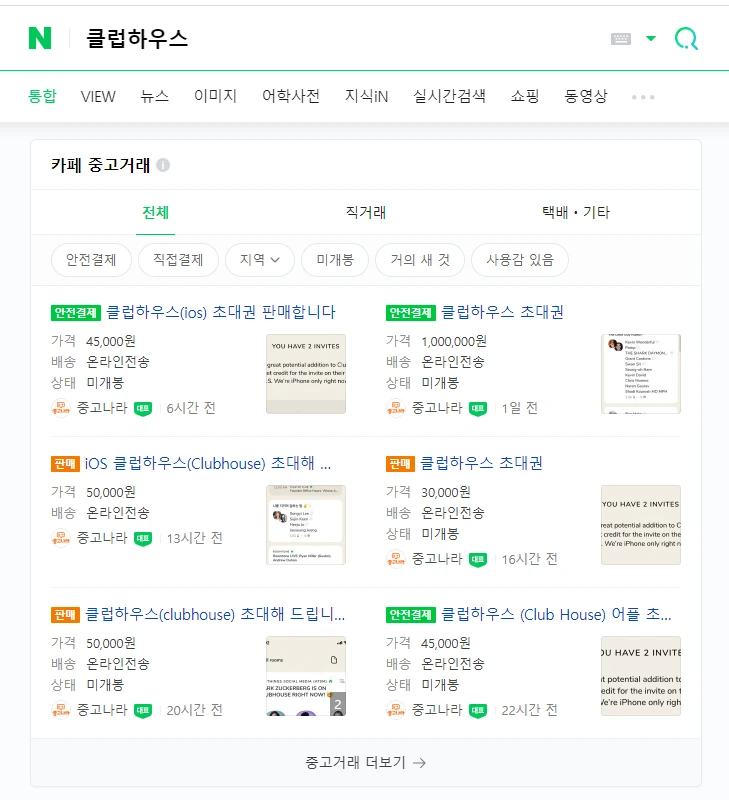Click 중고나라 cafe icon on 13시간 전 listing
Viewport: 729px width, 800px height.
pos(61,538)
